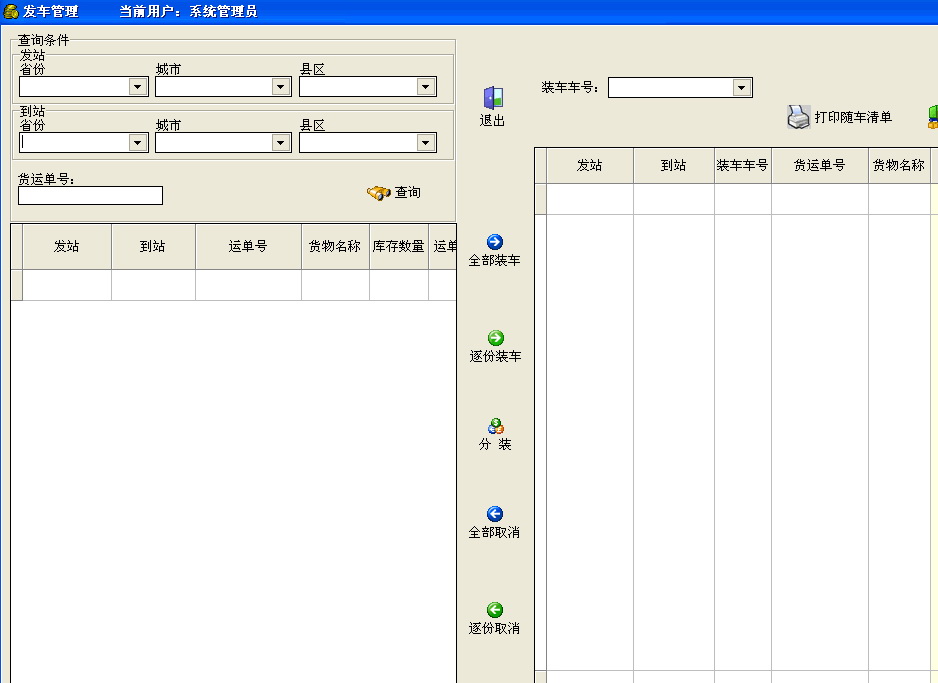Click the 逐份装车 green arrow icon
938x683 pixels.
click(x=494, y=338)
